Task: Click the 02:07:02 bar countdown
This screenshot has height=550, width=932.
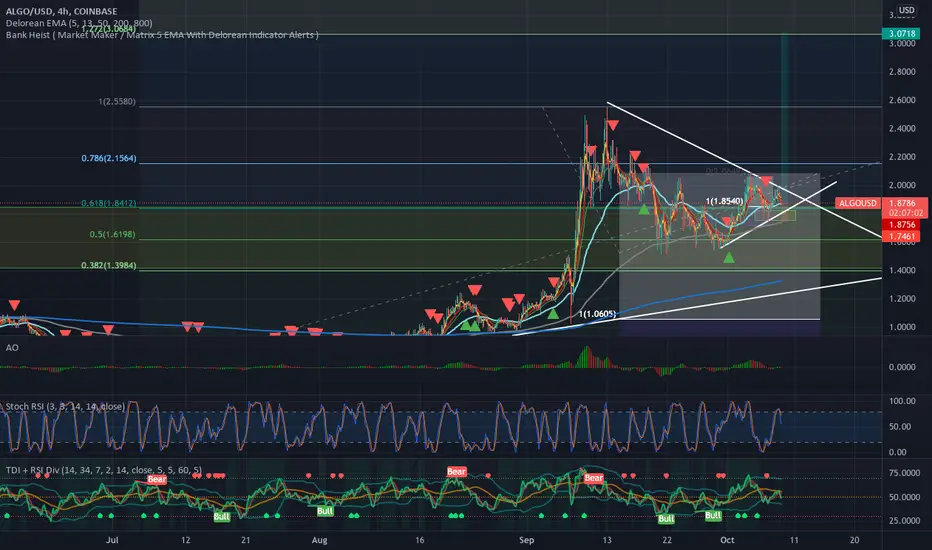Action: (x=906, y=213)
